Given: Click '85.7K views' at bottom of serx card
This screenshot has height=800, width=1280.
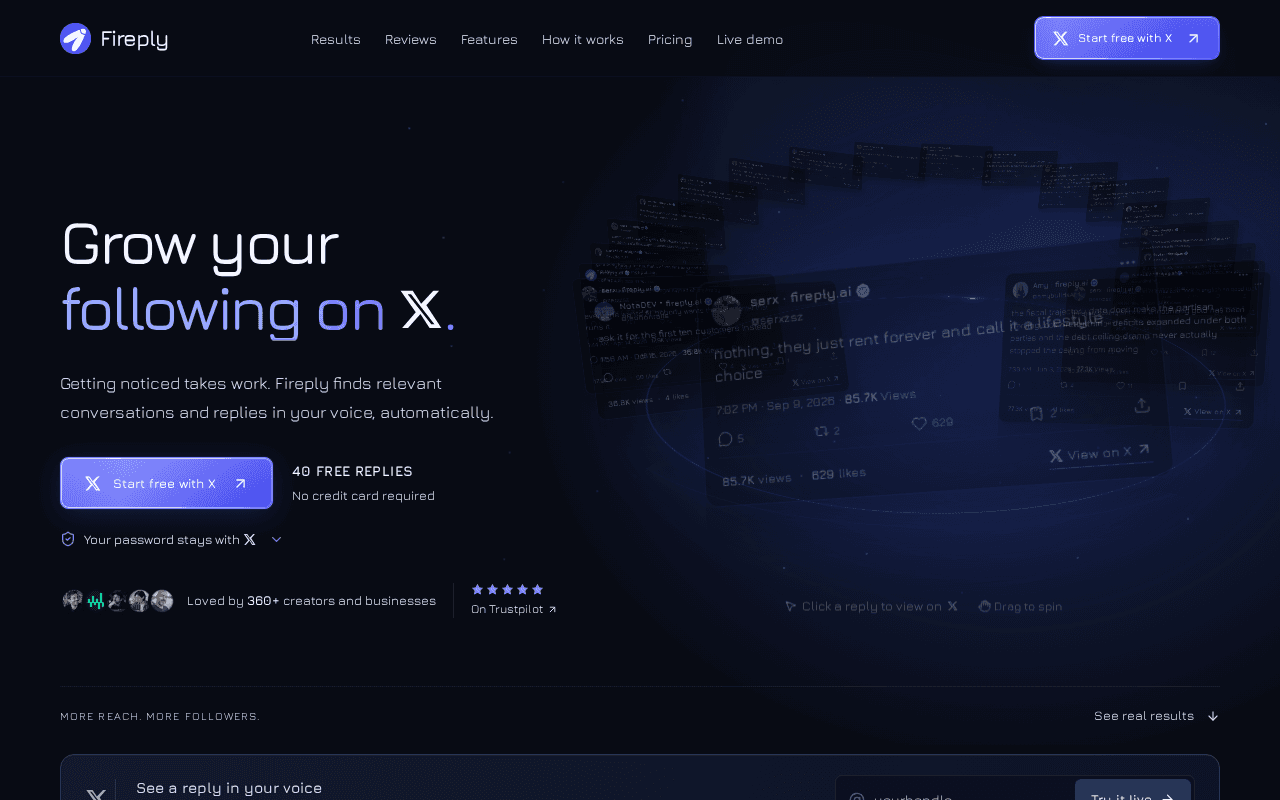Looking at the screenshot, I should (x=757, y=480).
